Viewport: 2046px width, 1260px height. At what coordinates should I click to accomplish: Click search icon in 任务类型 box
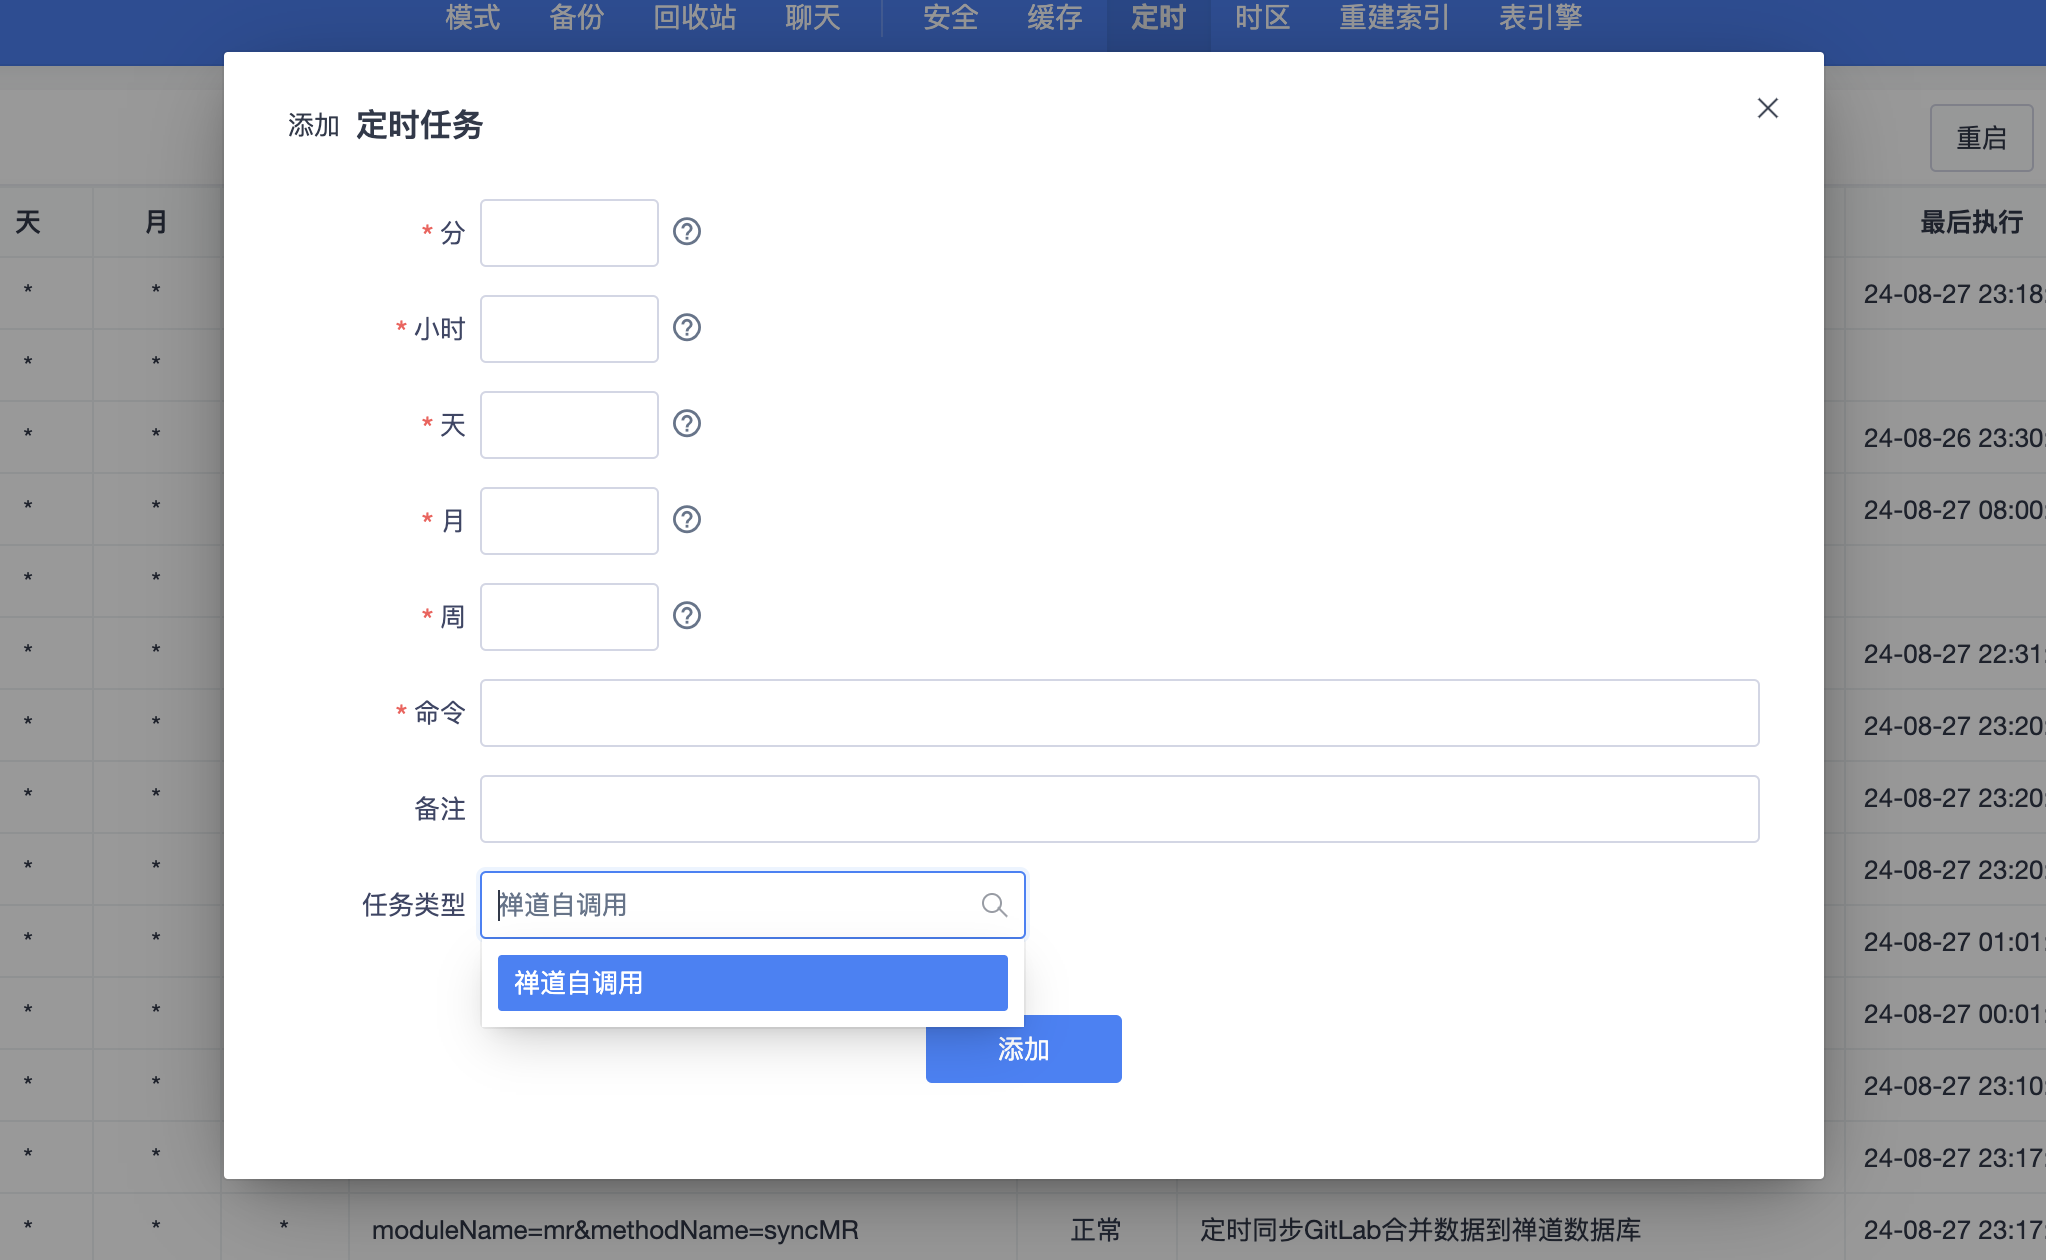993,905
